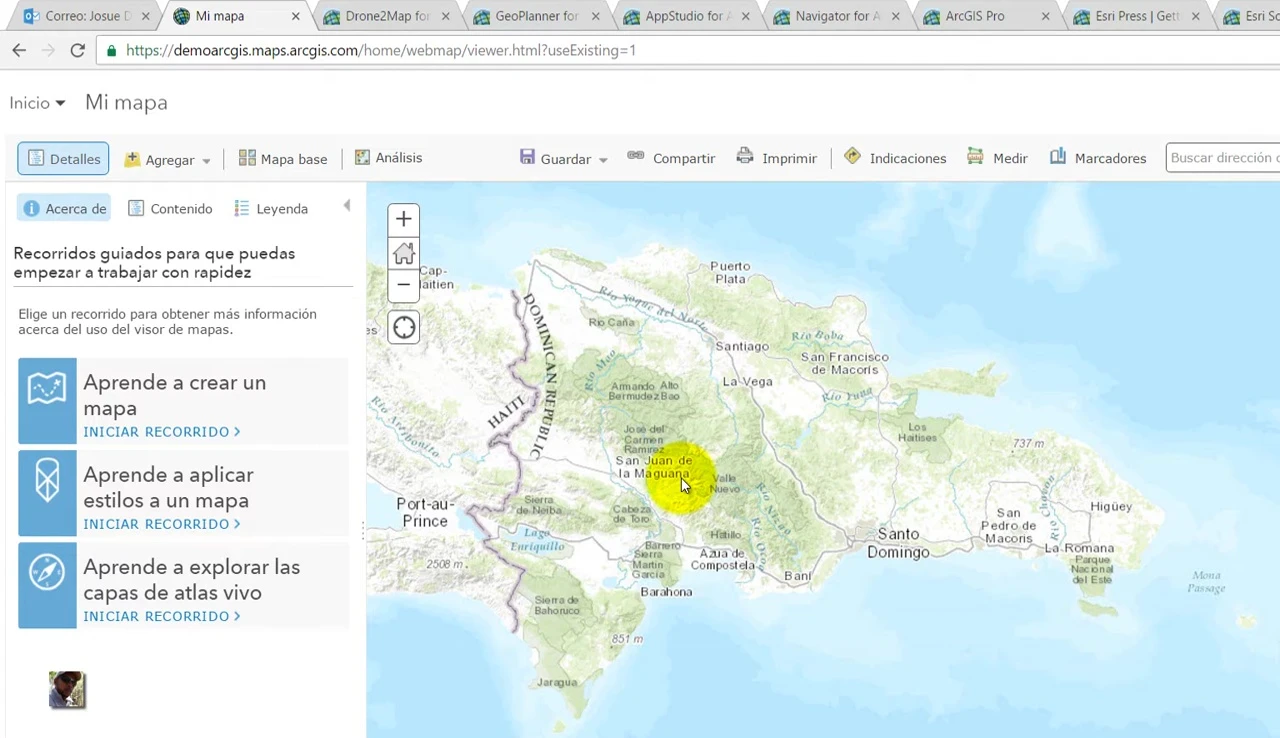Image resolution: width=1280 pixels, height=738 pixels.
Task: Click the Santiago map label
Action: pos(742,346)
